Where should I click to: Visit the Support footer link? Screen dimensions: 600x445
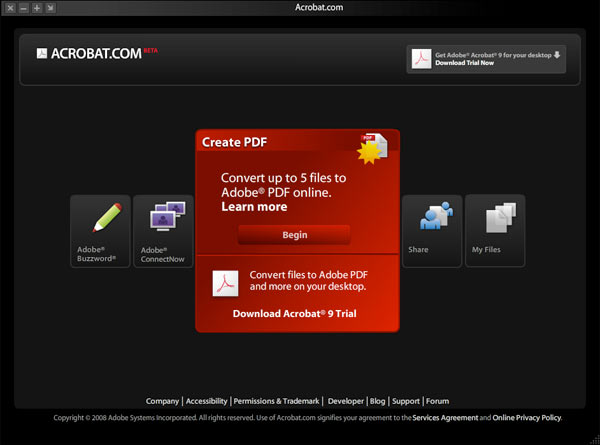405,401
